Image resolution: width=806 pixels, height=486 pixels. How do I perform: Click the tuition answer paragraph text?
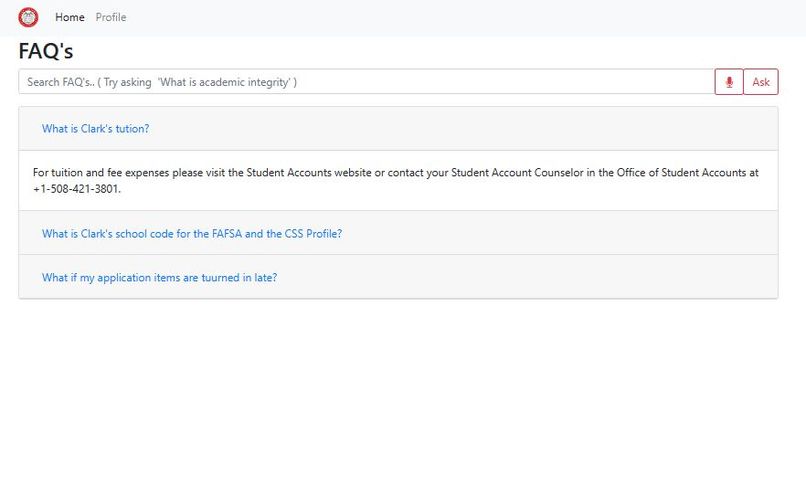395,181
